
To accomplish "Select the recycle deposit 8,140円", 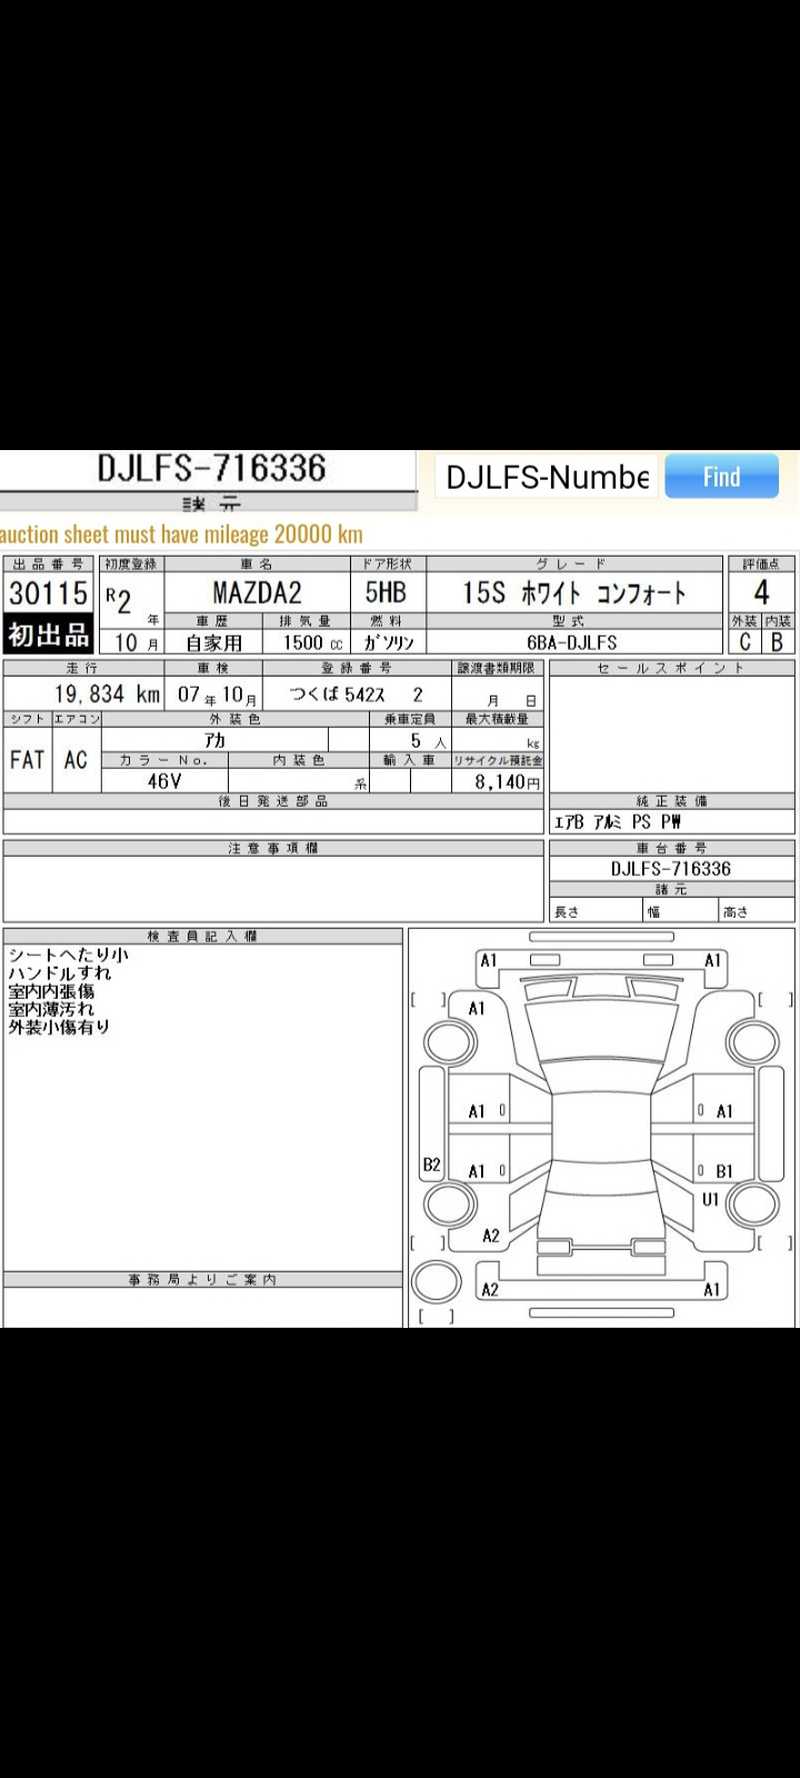I will click(507, 782).
